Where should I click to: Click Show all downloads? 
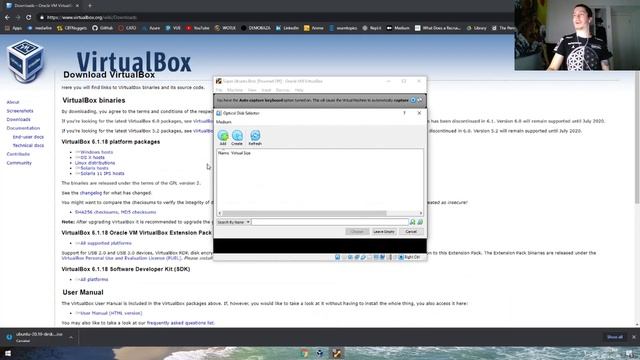click(x=615, y=337)
